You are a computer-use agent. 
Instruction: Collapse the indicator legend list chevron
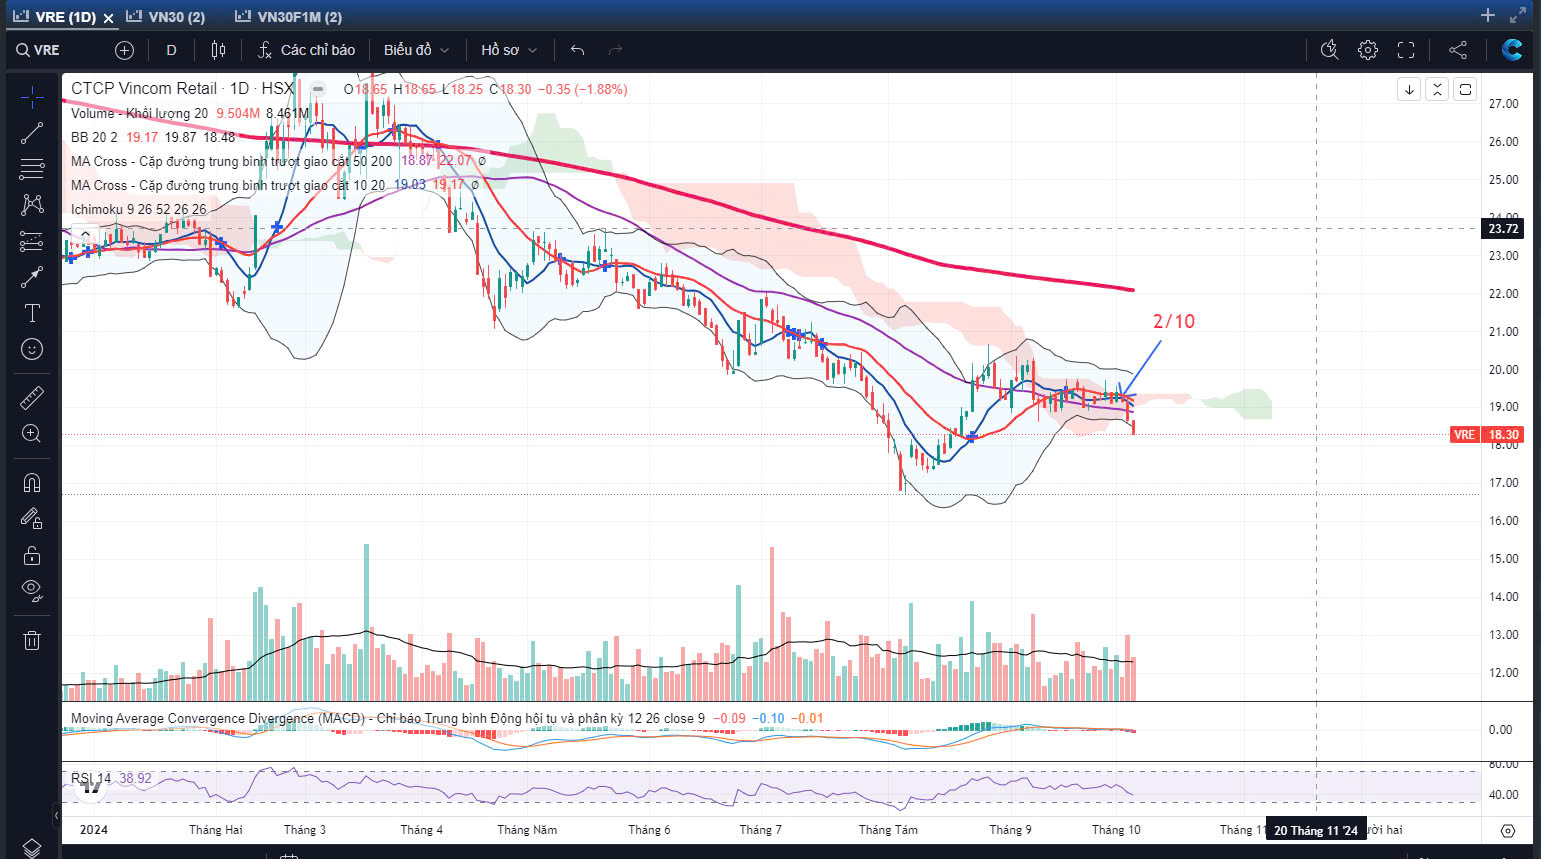point(85,235)
